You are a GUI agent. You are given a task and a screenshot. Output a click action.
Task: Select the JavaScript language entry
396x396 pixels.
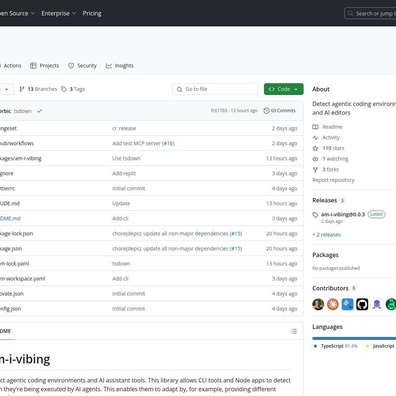[380, 346]
